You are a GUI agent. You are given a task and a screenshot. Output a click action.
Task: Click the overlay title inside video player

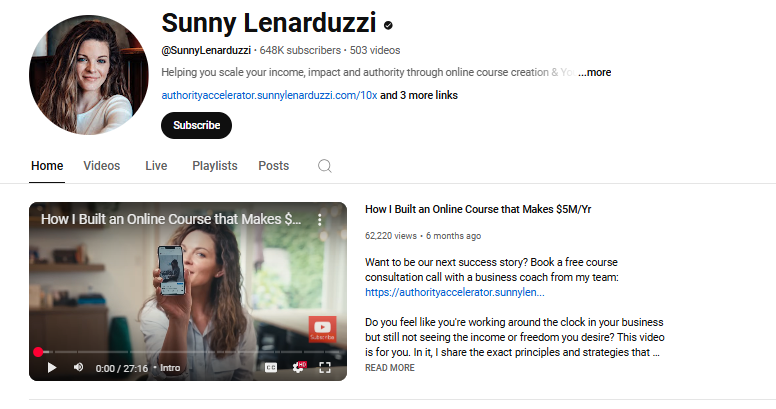coord(171,219)
